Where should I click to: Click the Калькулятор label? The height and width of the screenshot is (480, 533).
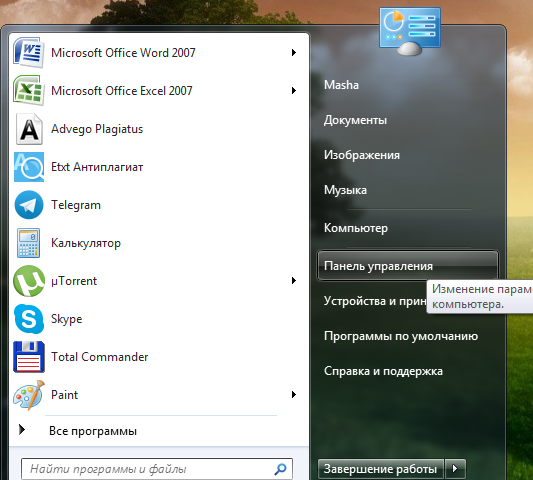[86, 243]
